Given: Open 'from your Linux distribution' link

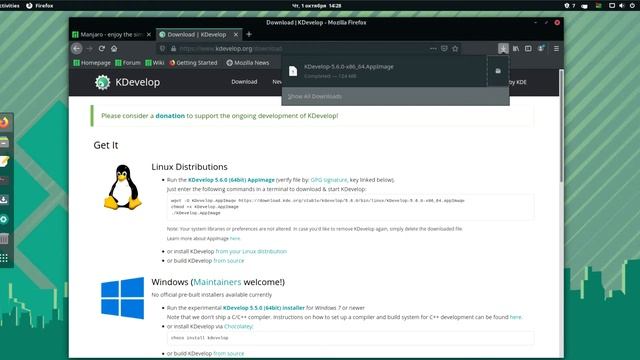Looking at the screenshot, I should click(251, 251).
